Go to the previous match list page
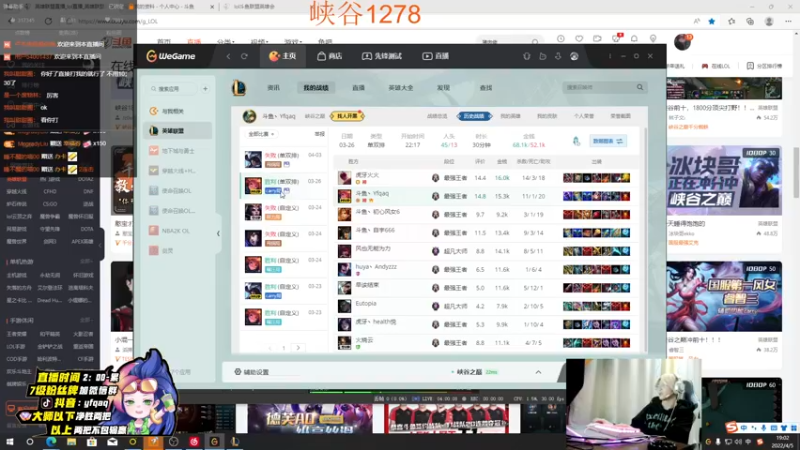Viewport: 800px width, 450px height. click(x=270, y=348)
